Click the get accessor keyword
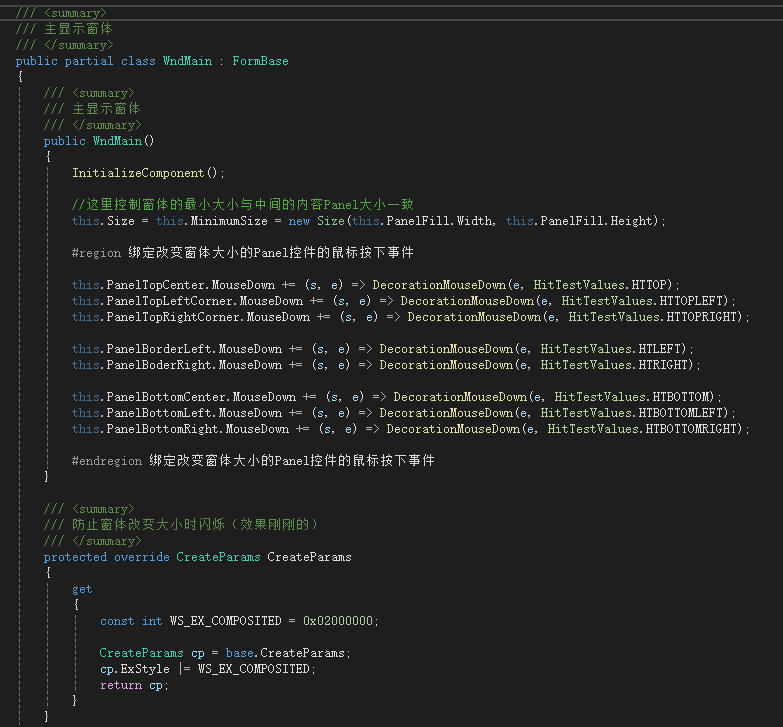This screenshot has height=727, width=783. [x=82, y=589]
